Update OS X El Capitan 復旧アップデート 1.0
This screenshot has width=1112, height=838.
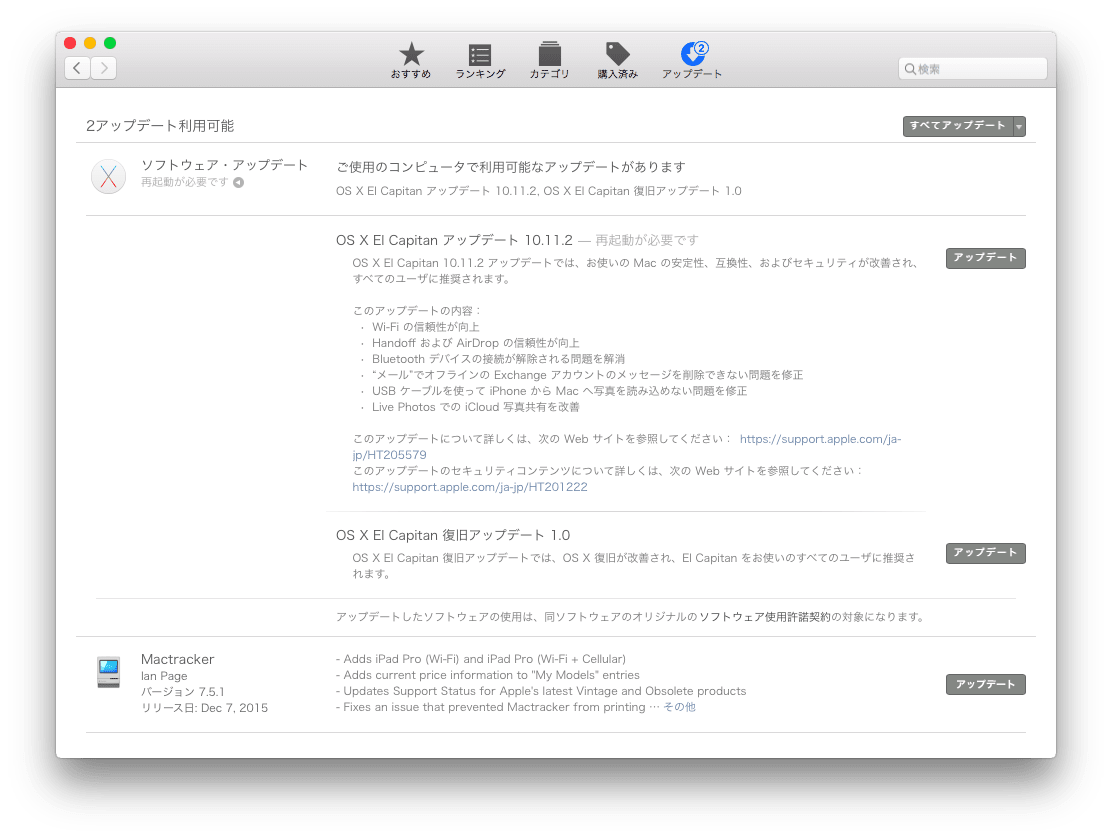[x=986, y=553]
